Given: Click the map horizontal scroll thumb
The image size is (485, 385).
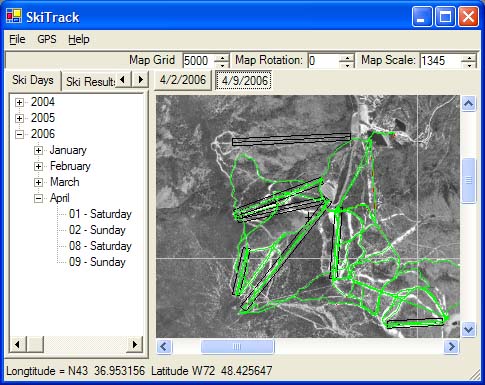Looking at the screenshot, I should pos(238,347).
